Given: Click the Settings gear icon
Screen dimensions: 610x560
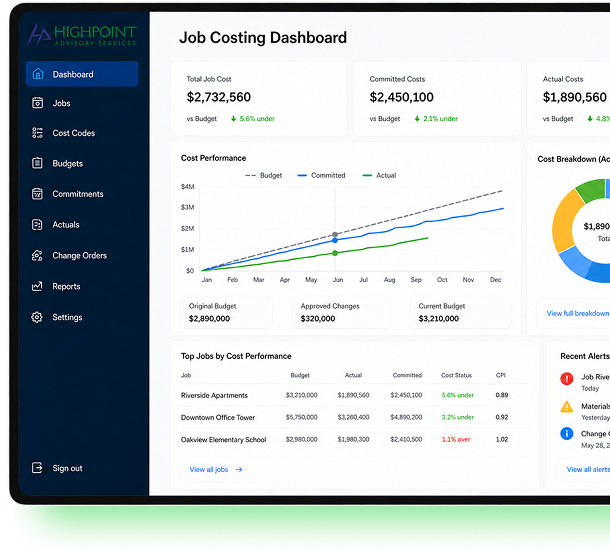Looking at the screenshot, I should [37, 317].
